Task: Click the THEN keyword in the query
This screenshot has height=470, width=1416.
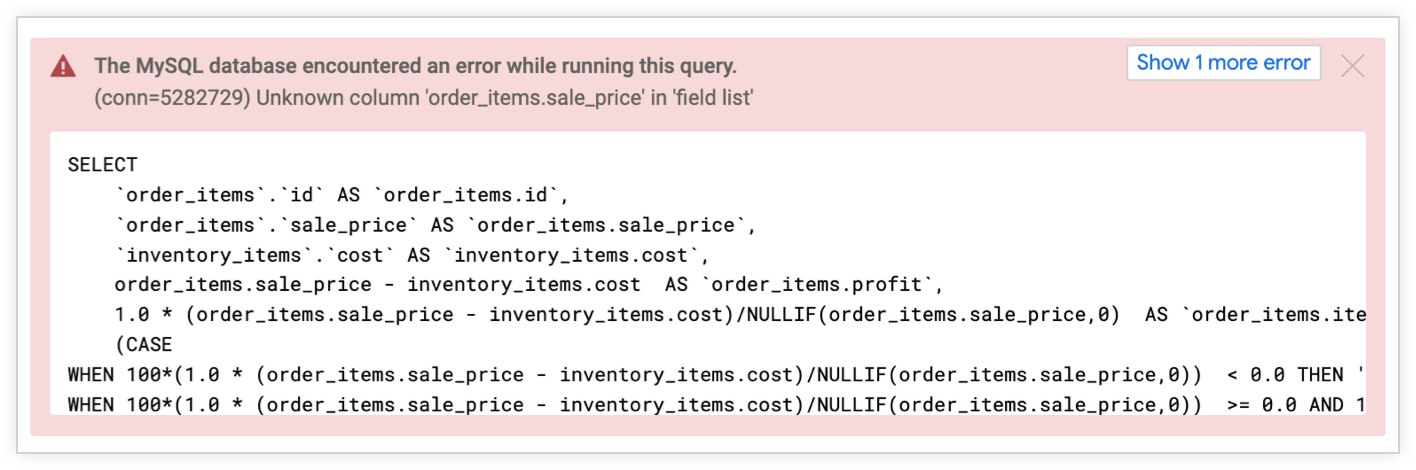Action: tap(1320, 374)
